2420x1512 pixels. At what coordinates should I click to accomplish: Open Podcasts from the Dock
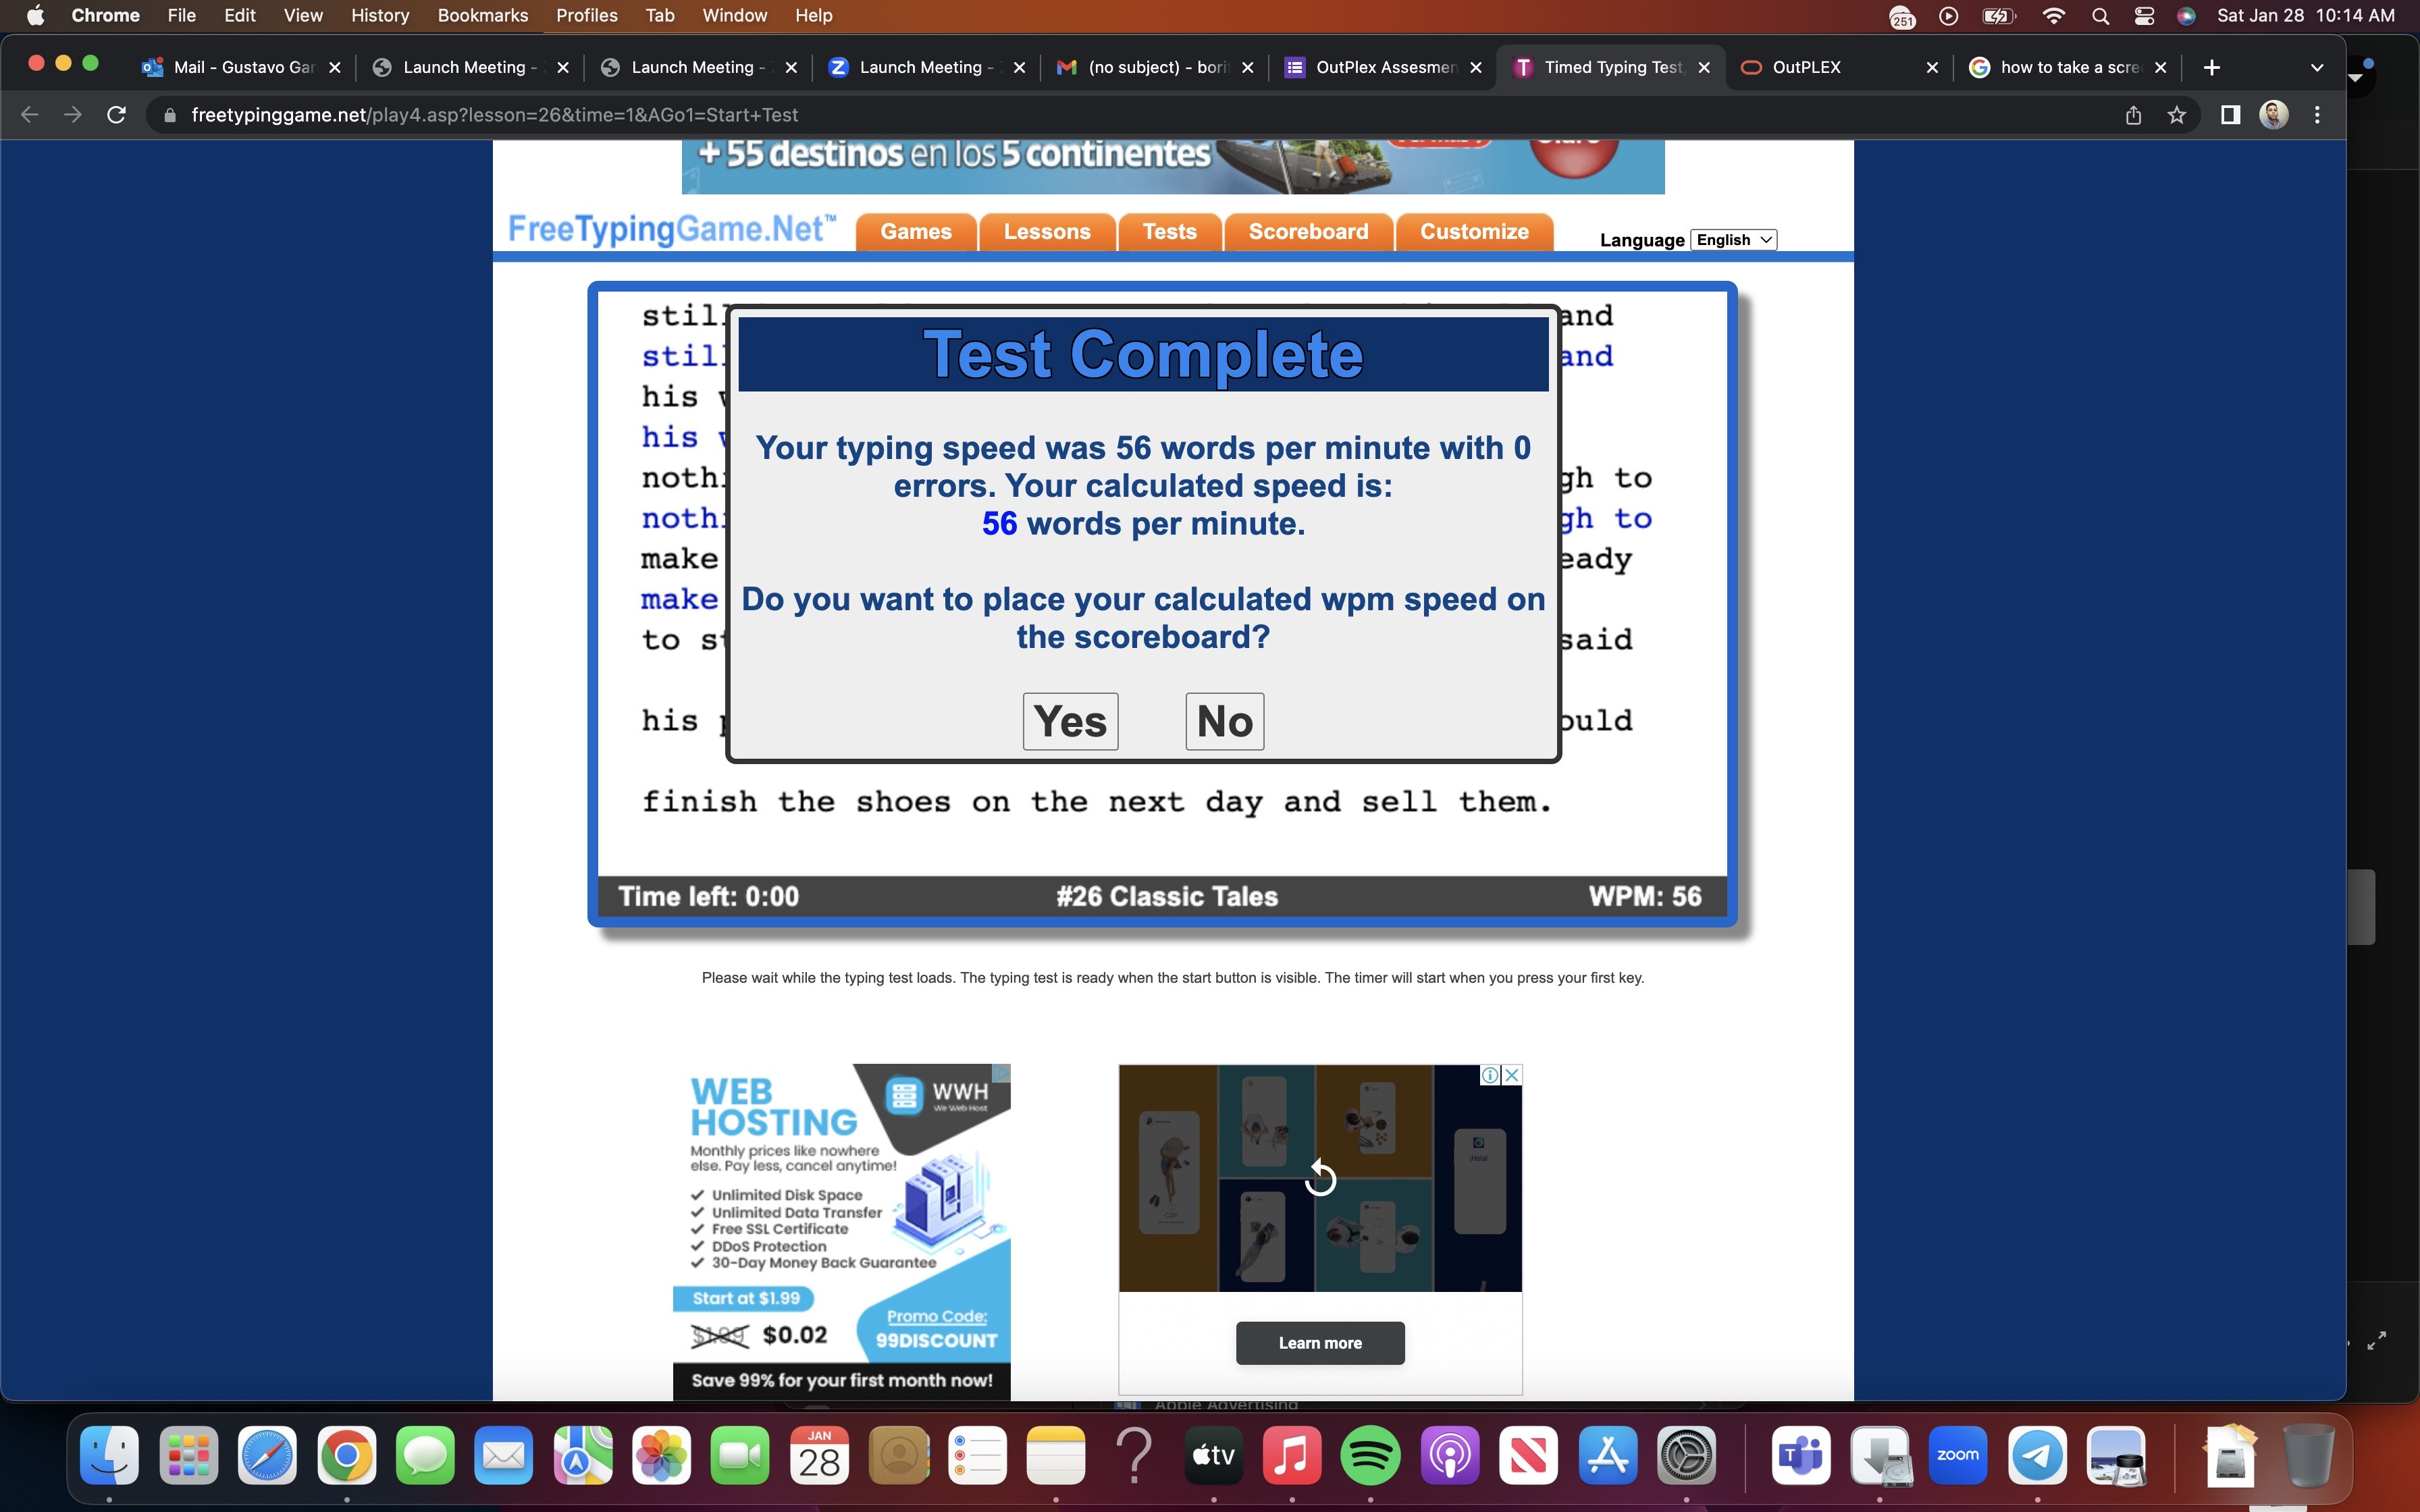1449,1455
